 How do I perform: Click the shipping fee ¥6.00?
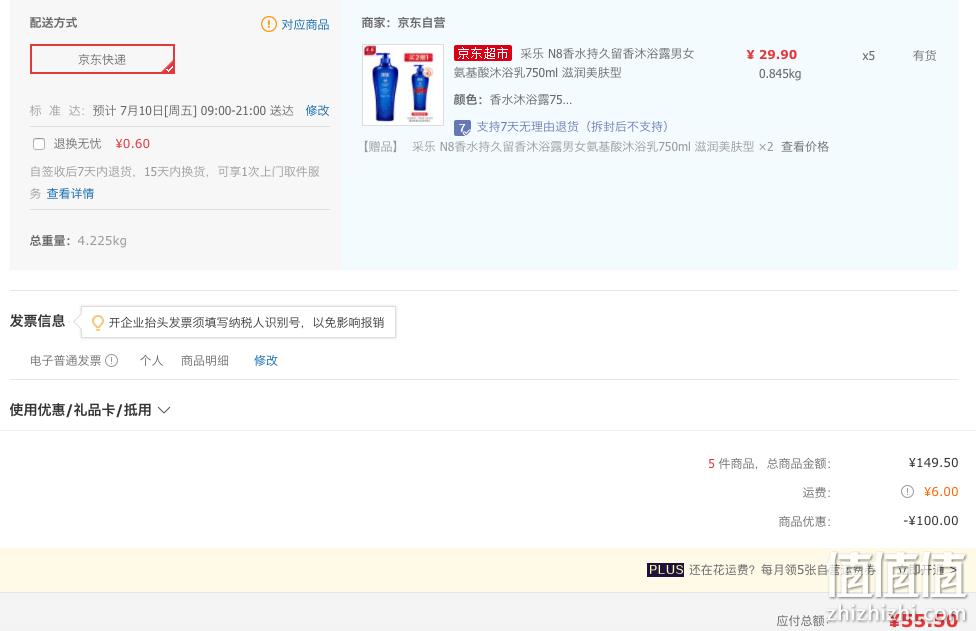tap(941, 492)
